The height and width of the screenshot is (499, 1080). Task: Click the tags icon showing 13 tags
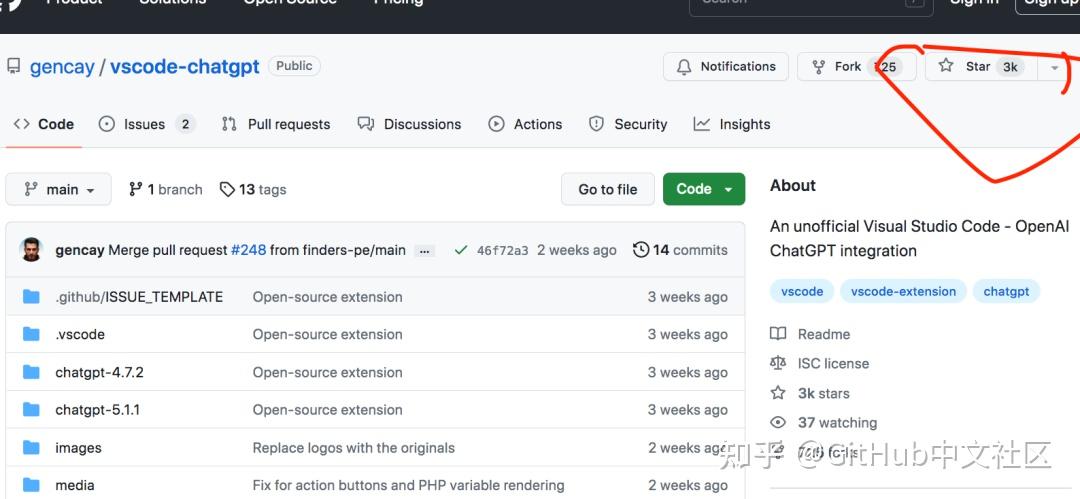click(x=227, y=190)
